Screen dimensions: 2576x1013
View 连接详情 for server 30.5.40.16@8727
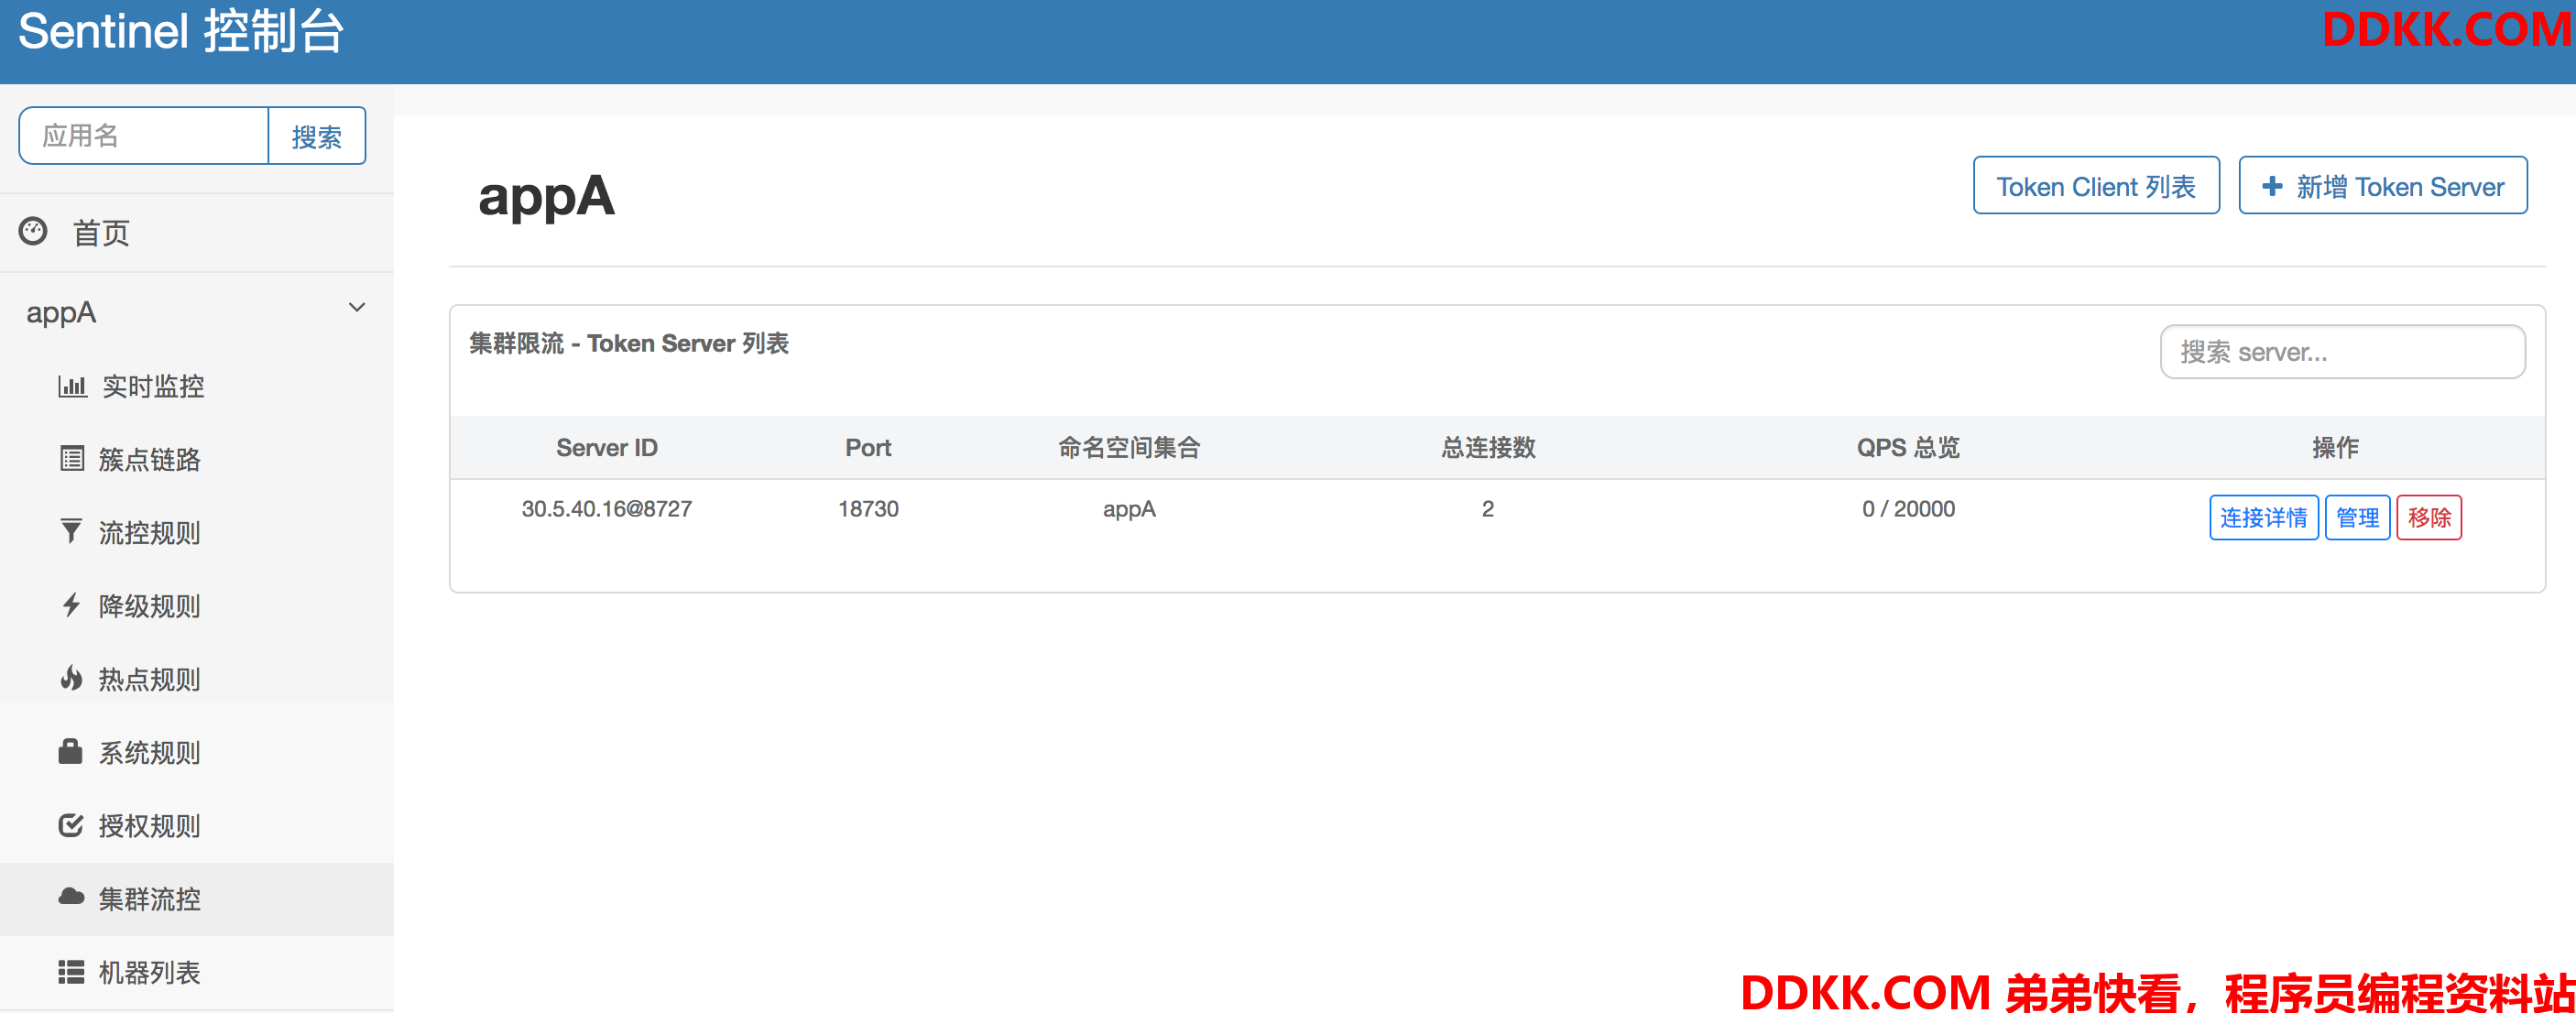click(2263, 517)
